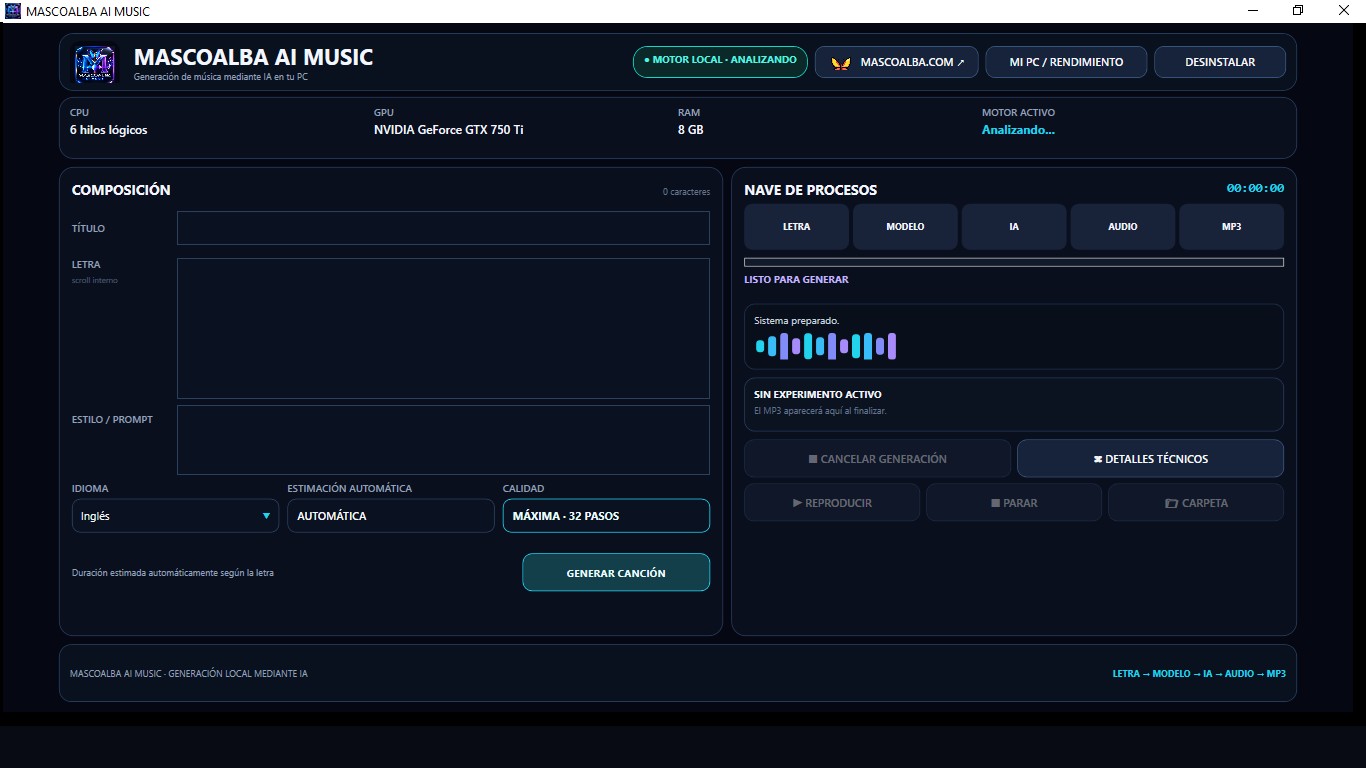
Task: Click the generation progress bar
Action: [x=1014, y=262]
